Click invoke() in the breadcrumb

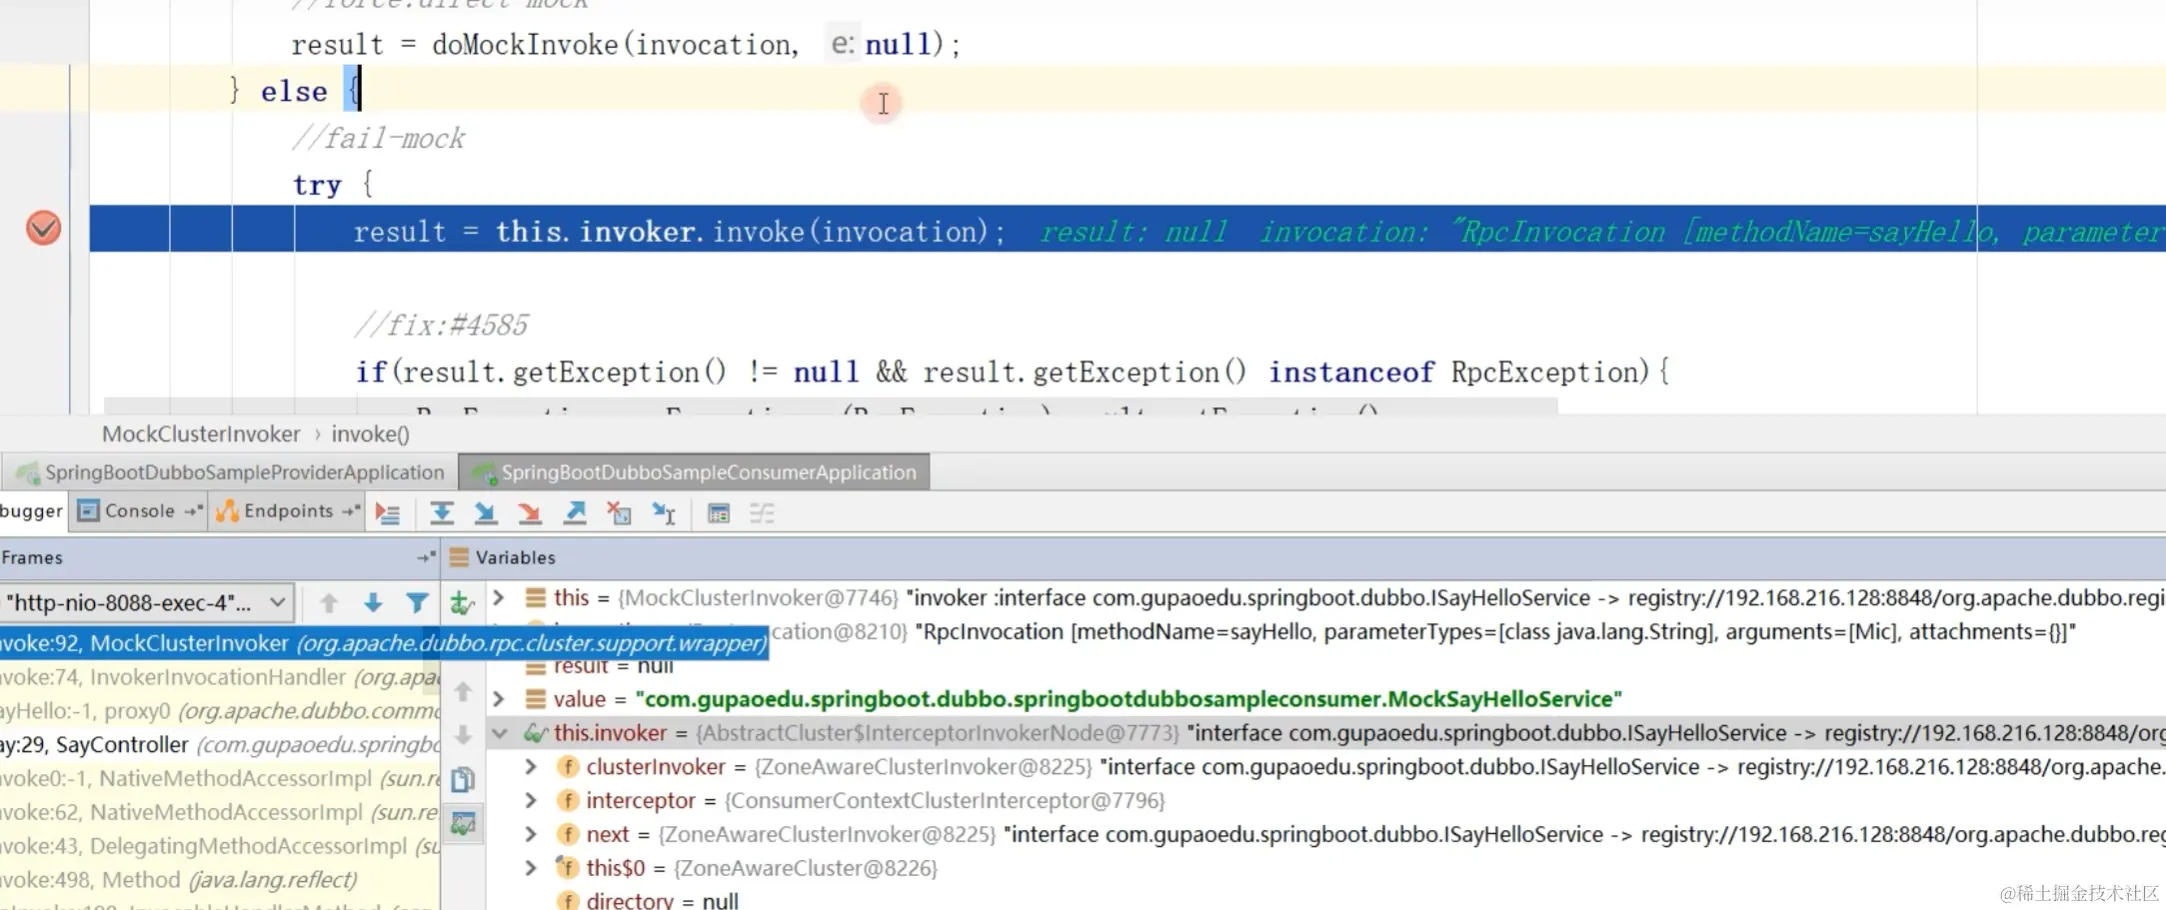coord(370,434)
